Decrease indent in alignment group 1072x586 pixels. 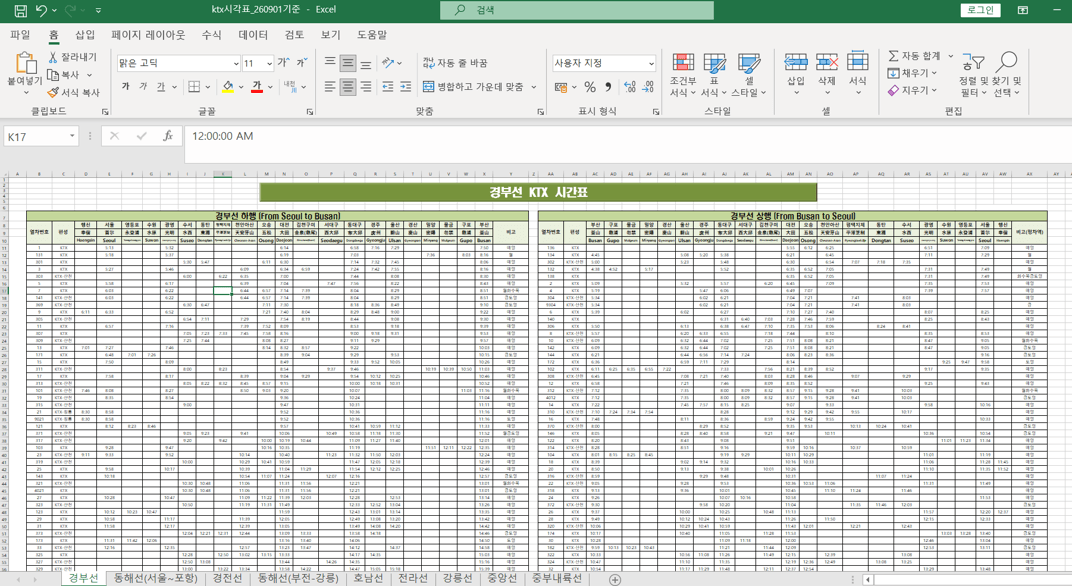388,87
